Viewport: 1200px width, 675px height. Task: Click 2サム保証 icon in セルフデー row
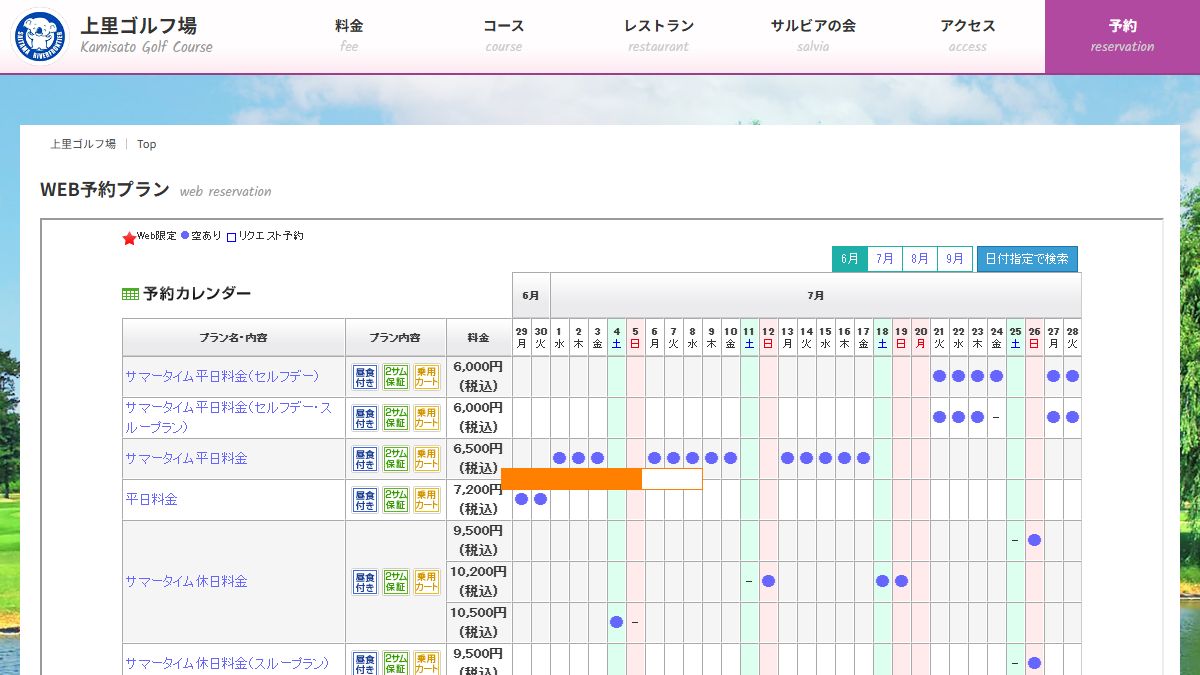(396, 377)
